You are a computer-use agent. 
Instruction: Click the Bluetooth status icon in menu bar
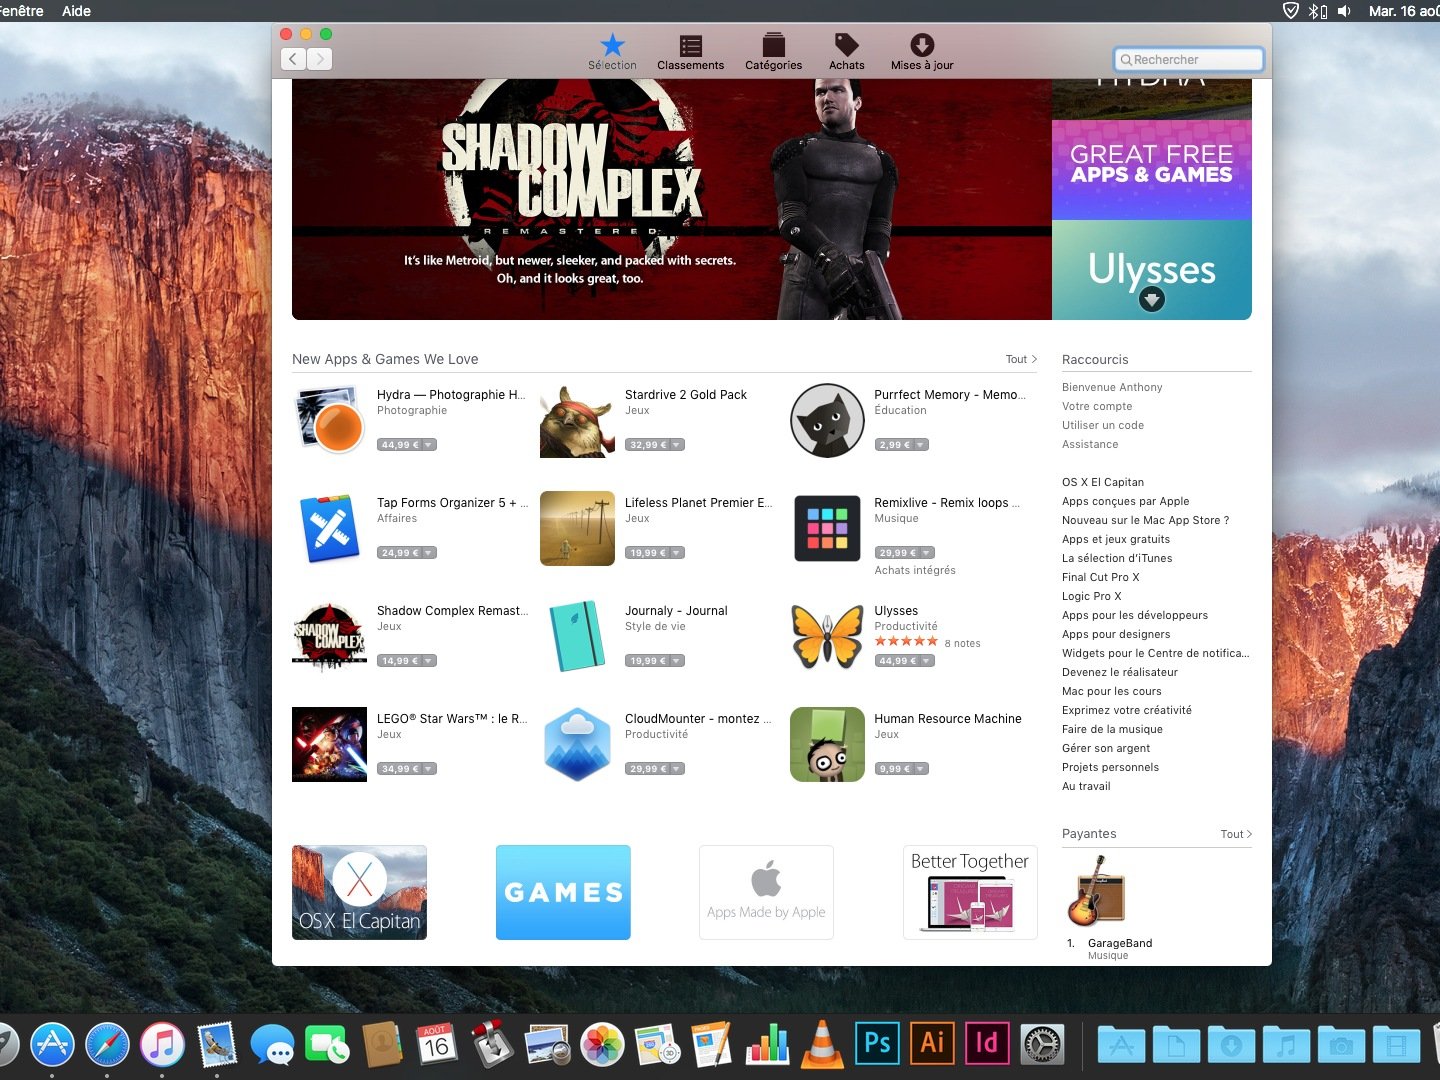[x=1318, y=11]
